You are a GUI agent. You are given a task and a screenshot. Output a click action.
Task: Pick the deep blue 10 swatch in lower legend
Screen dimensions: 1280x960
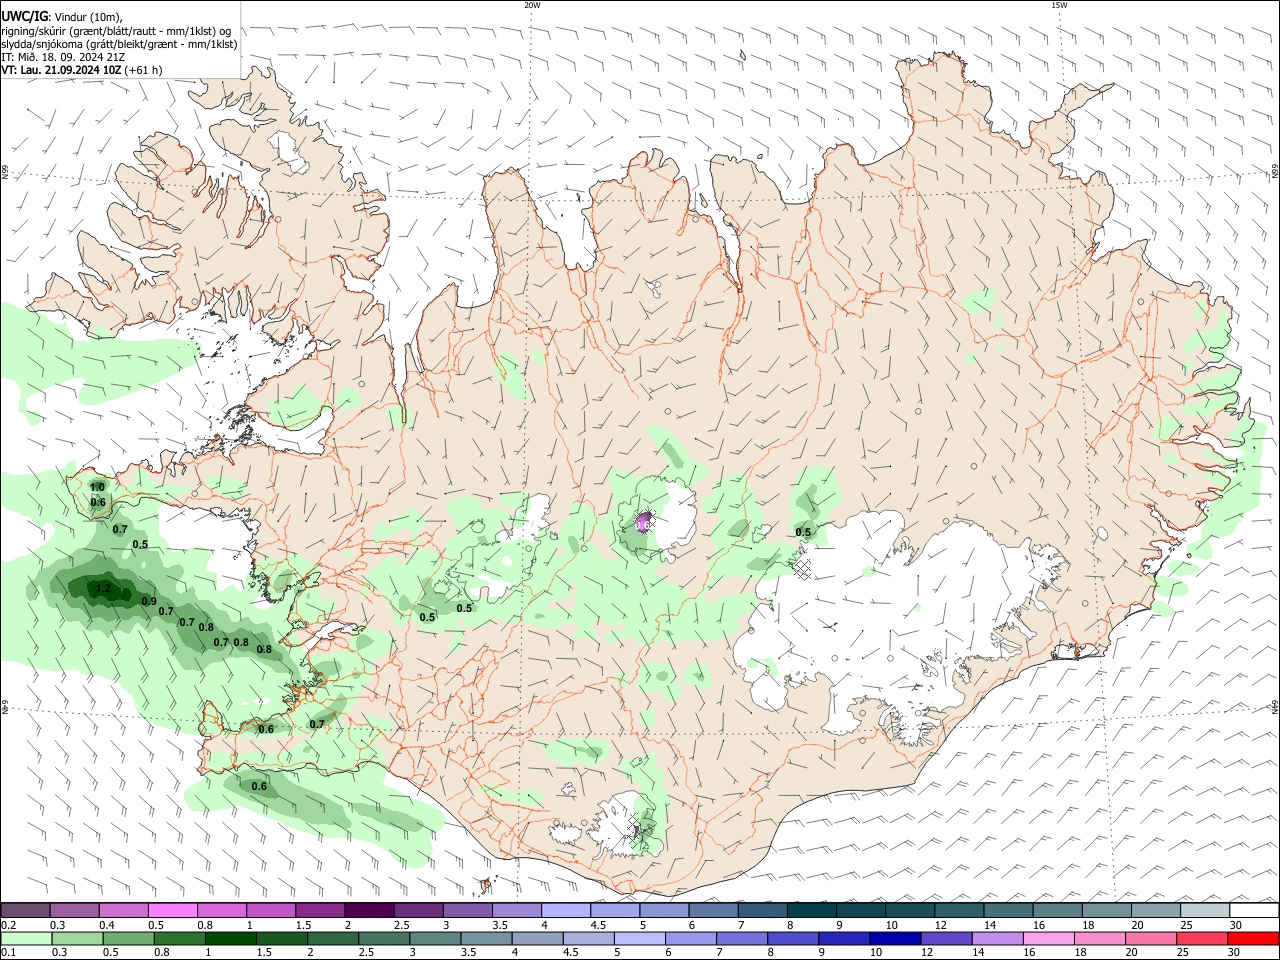point(895,939)
